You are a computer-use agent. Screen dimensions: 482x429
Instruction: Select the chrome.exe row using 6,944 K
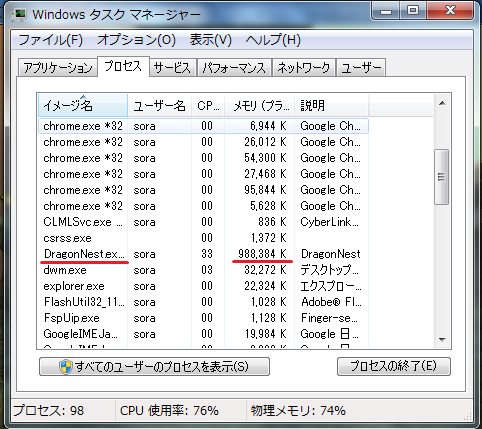click(x=203, y=126)
